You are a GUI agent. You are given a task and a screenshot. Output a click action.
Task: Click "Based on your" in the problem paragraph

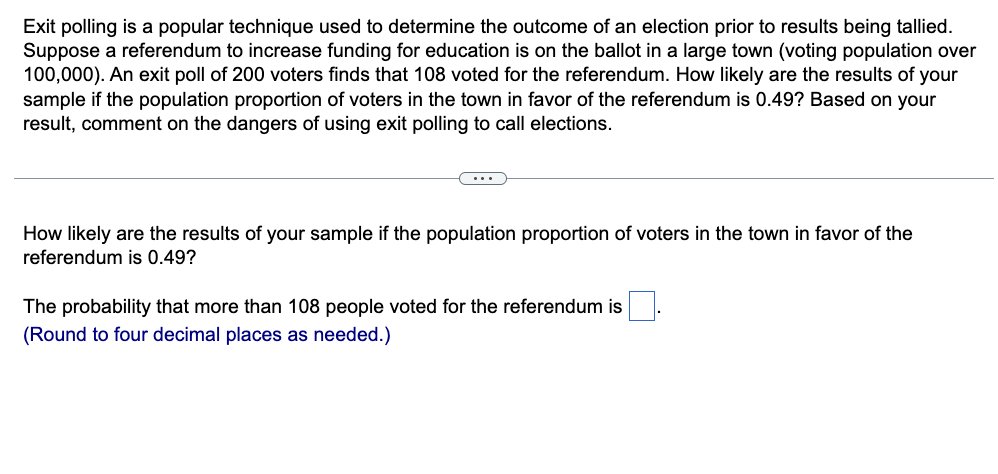[875, 99]
